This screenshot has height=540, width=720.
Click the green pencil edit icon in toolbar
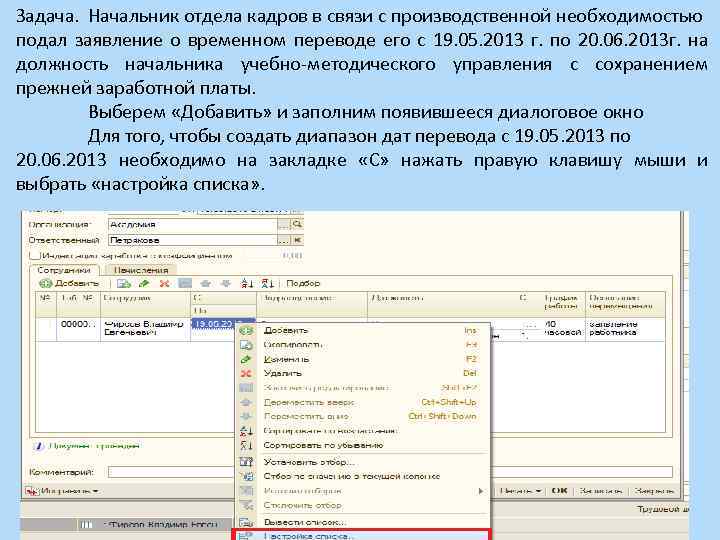[x=144, y=284]
